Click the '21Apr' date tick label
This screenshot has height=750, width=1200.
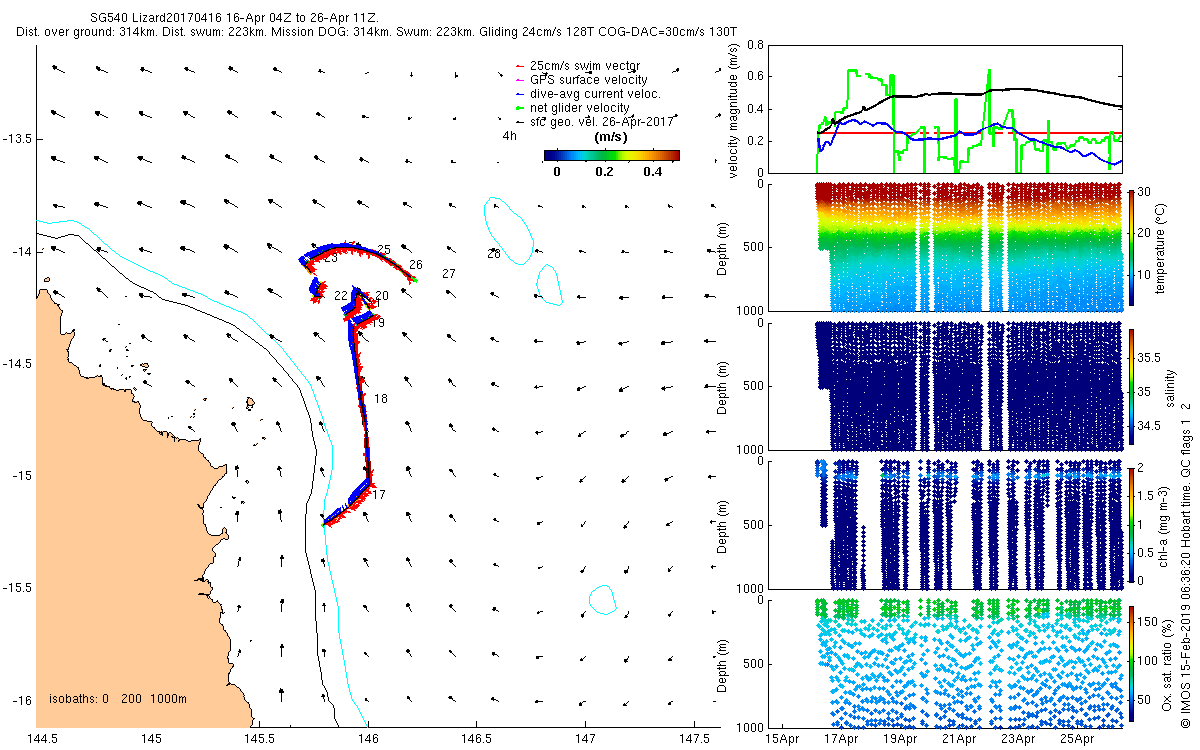[x=959, y=739]
